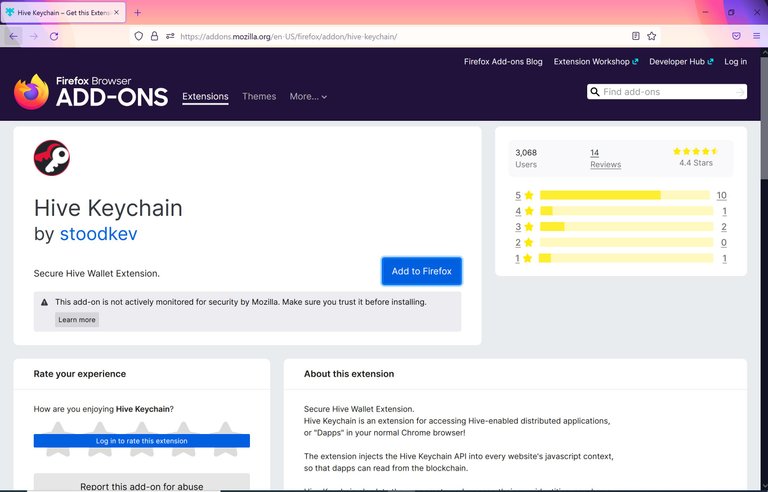Click the 1-star rating bar
This screenshot has width=768, height=492.
pos(626,258)
